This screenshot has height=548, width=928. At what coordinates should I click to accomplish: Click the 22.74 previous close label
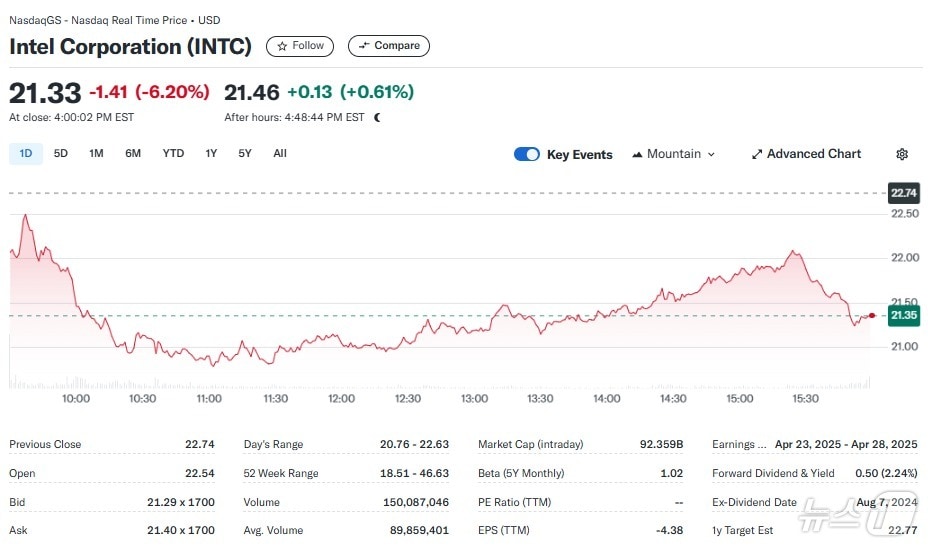[x=904, y=193]
